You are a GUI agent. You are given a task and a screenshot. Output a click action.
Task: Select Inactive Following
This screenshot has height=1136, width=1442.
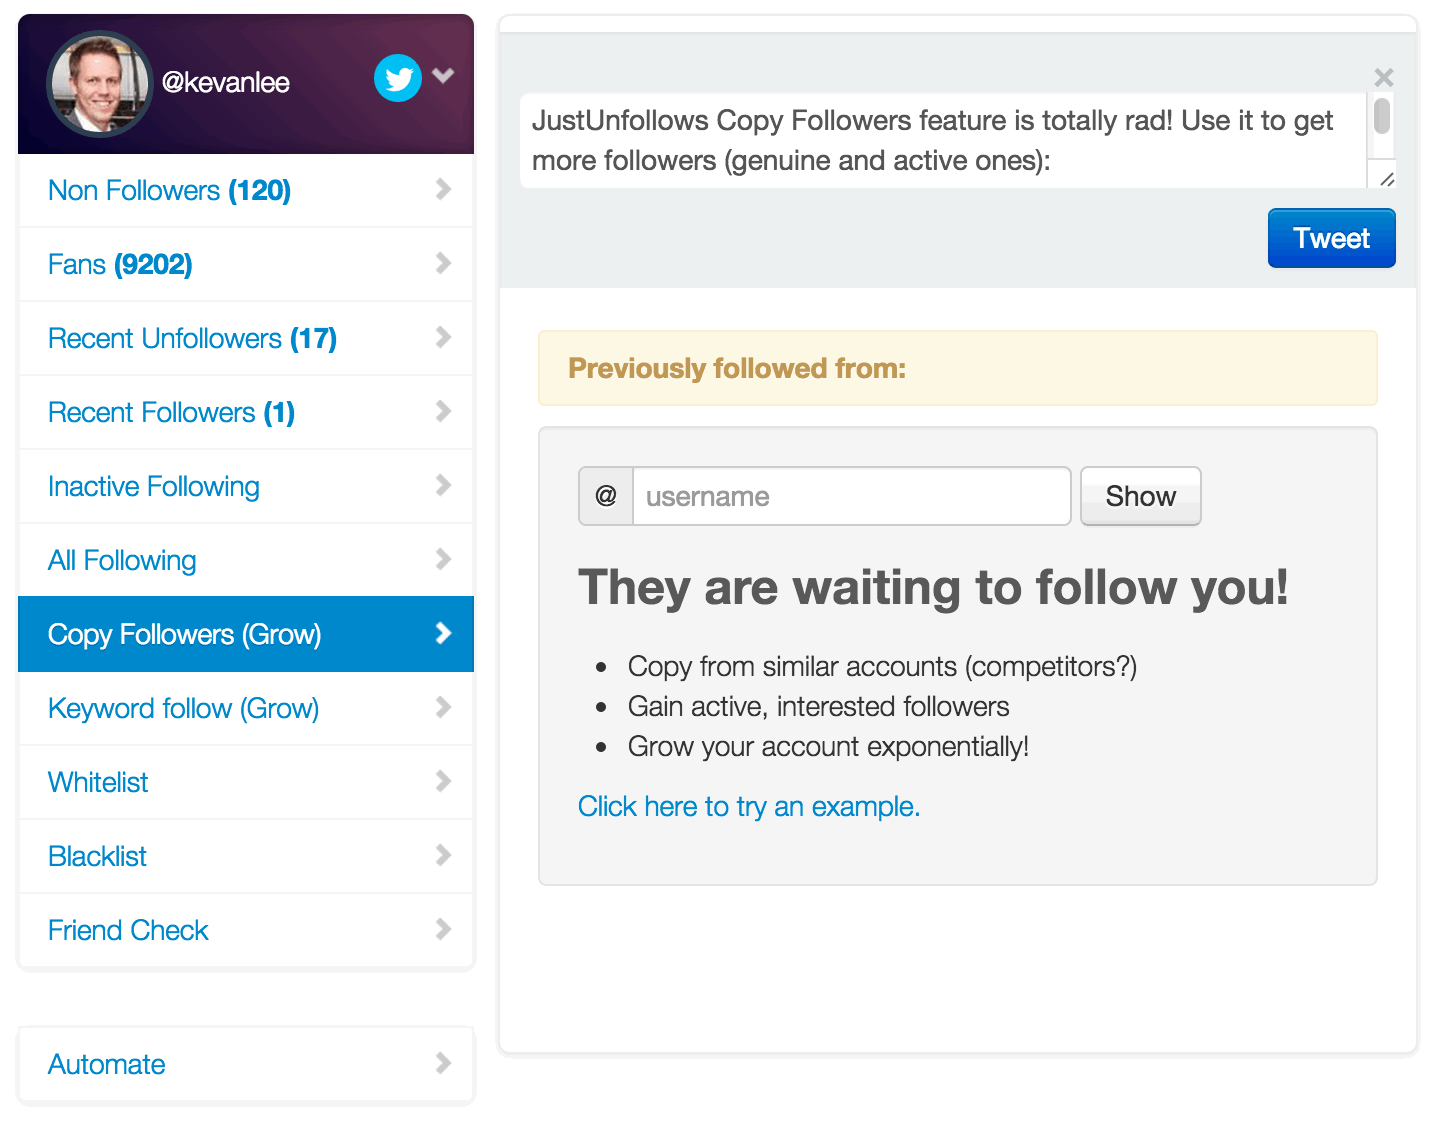153,486
